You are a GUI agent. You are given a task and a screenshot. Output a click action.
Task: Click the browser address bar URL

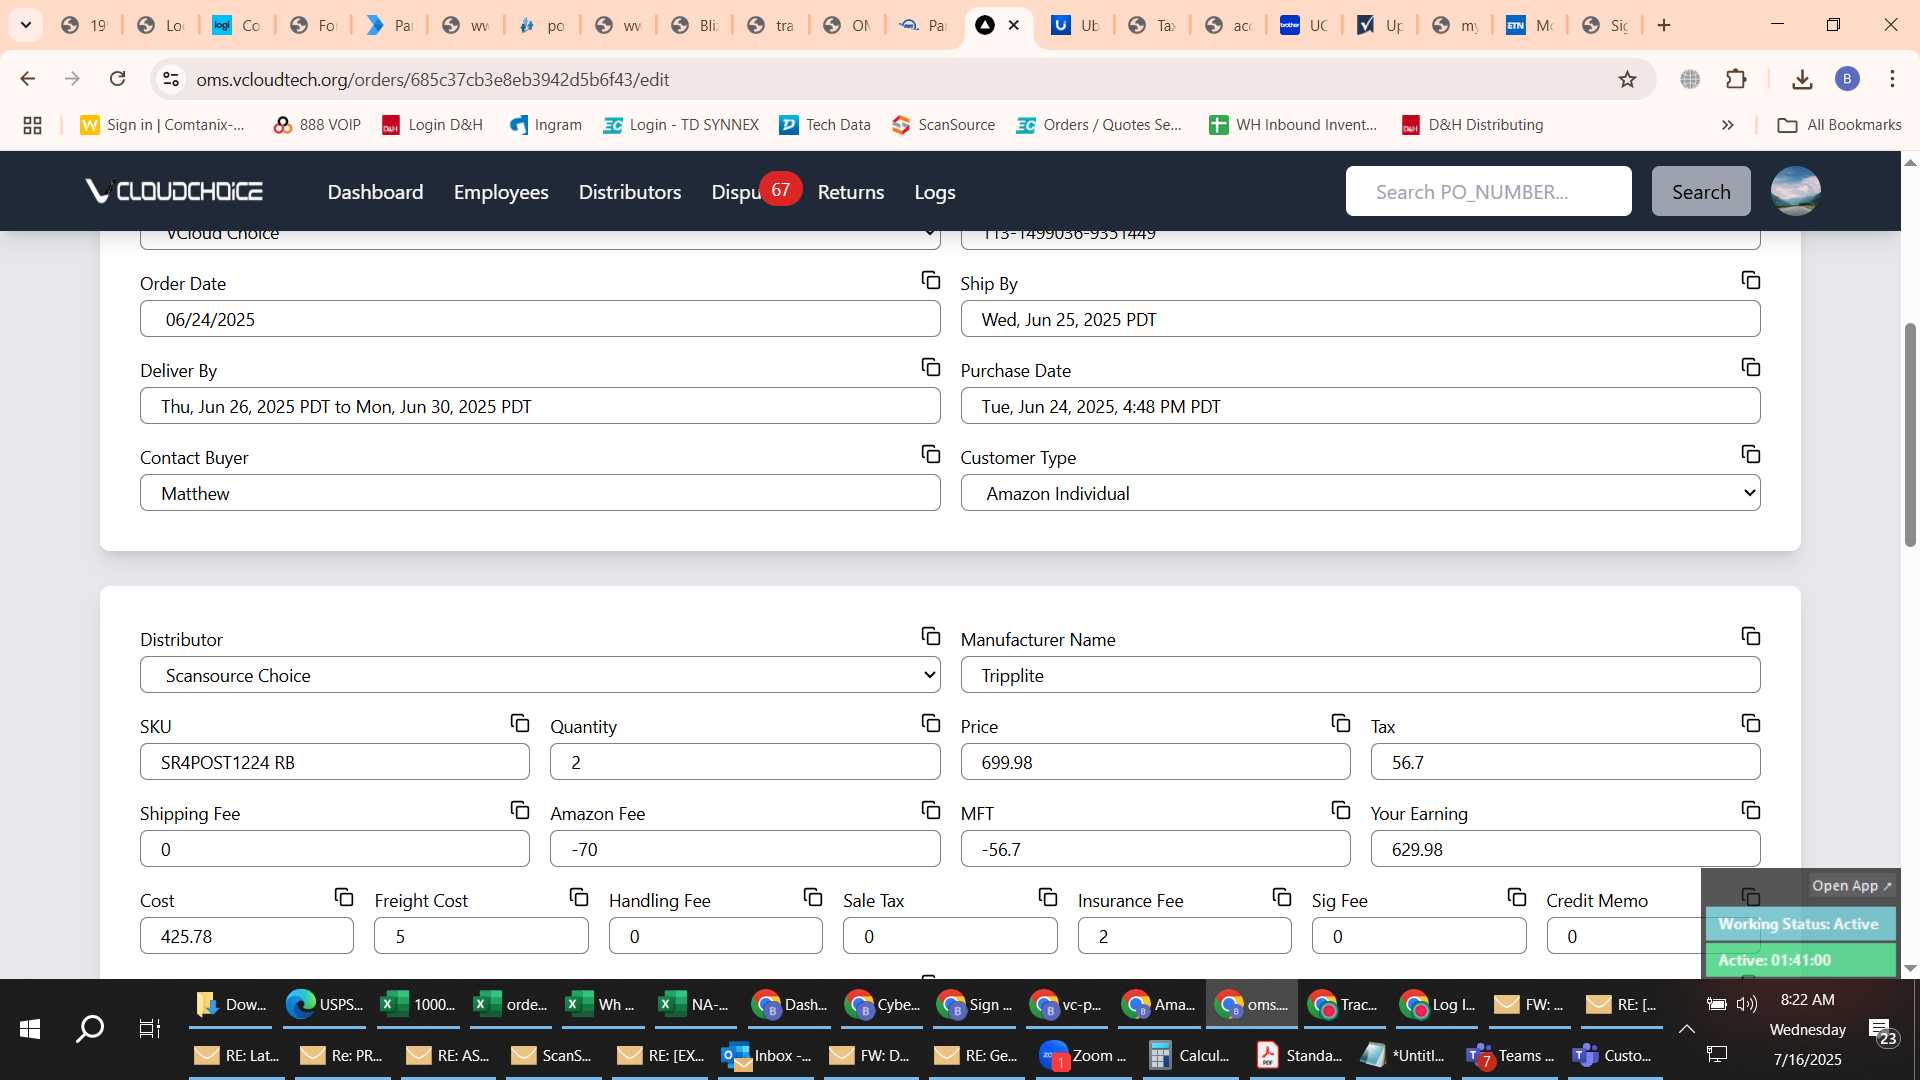(432, 79)
